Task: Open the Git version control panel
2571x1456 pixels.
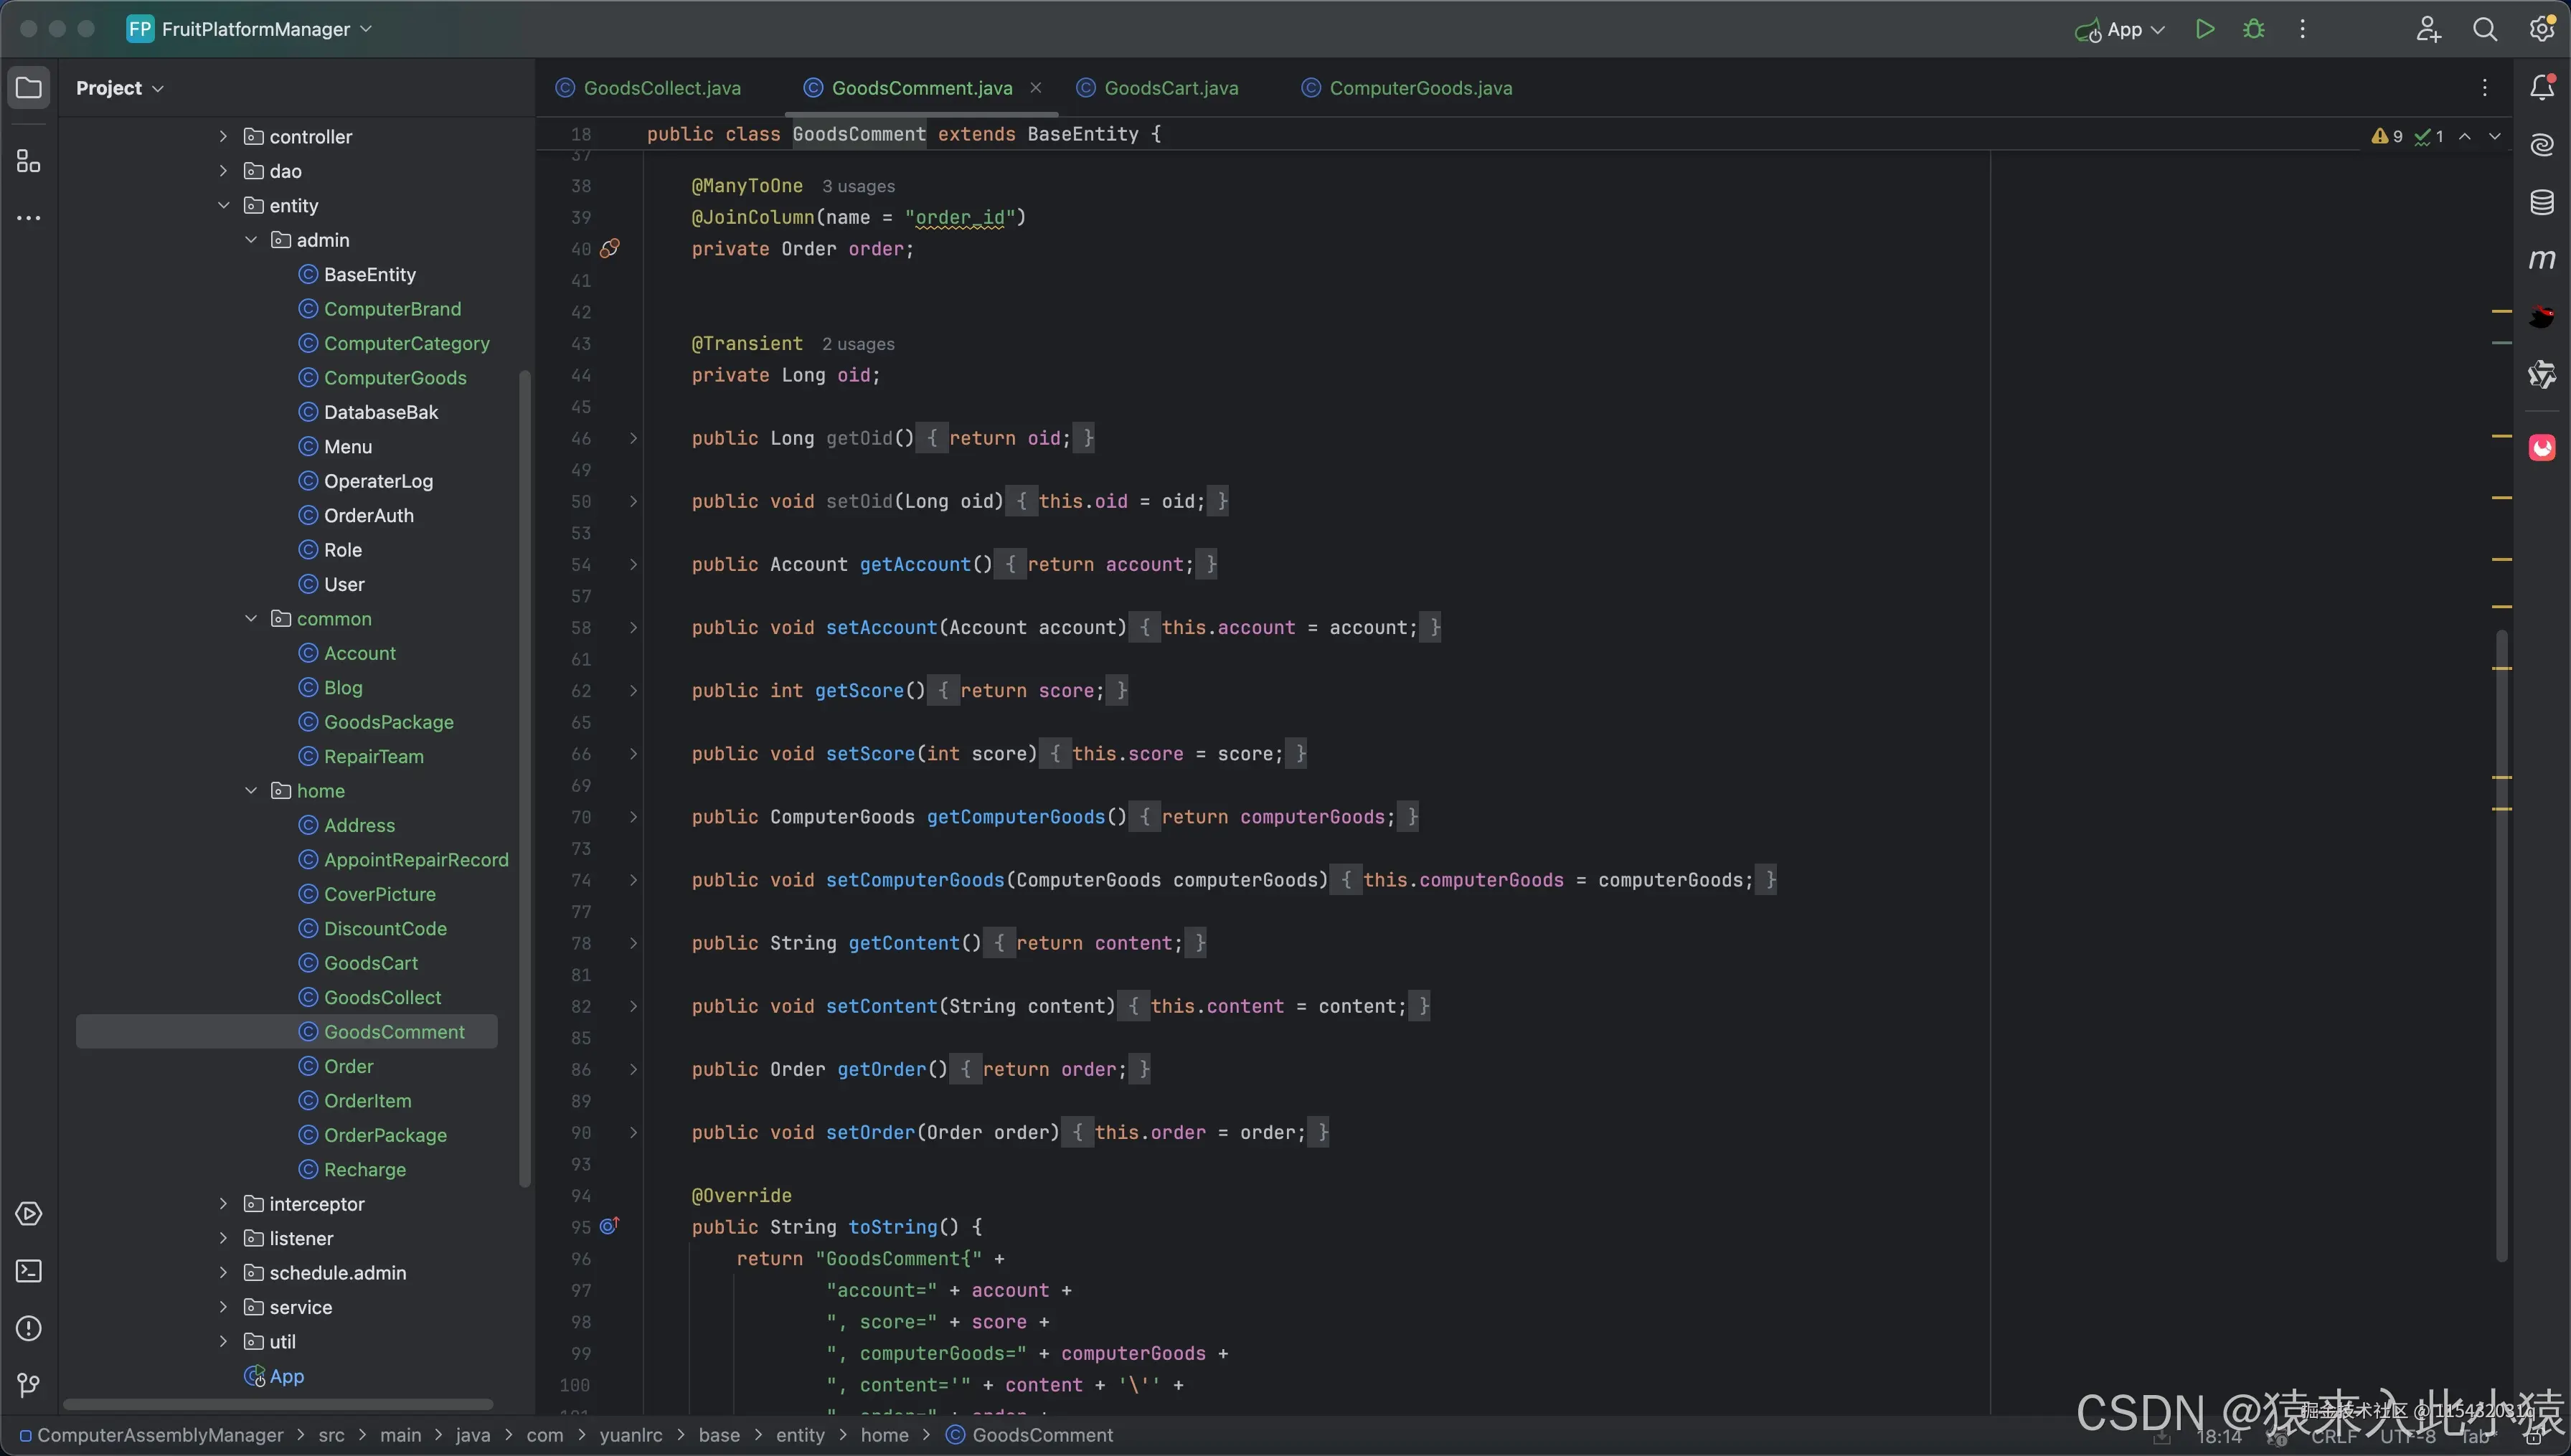Action: [28, 1385]
